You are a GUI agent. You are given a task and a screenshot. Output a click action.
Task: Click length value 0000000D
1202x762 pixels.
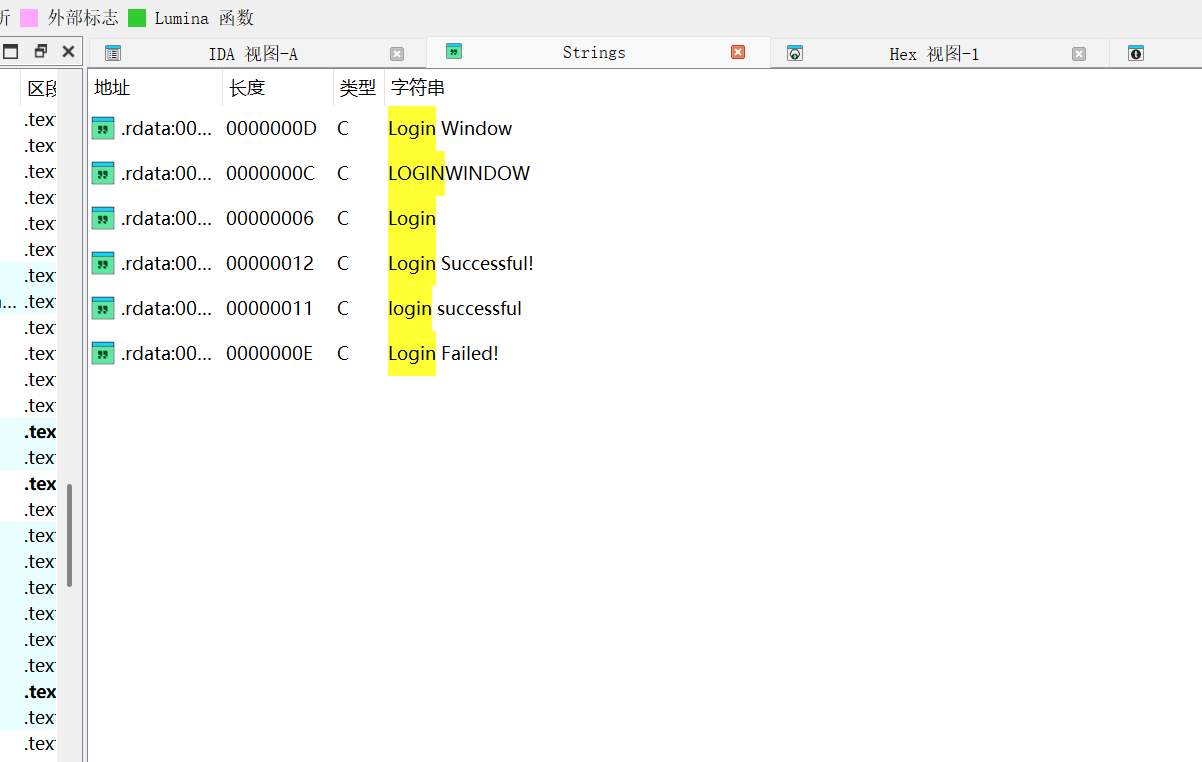tap(271, 128)
